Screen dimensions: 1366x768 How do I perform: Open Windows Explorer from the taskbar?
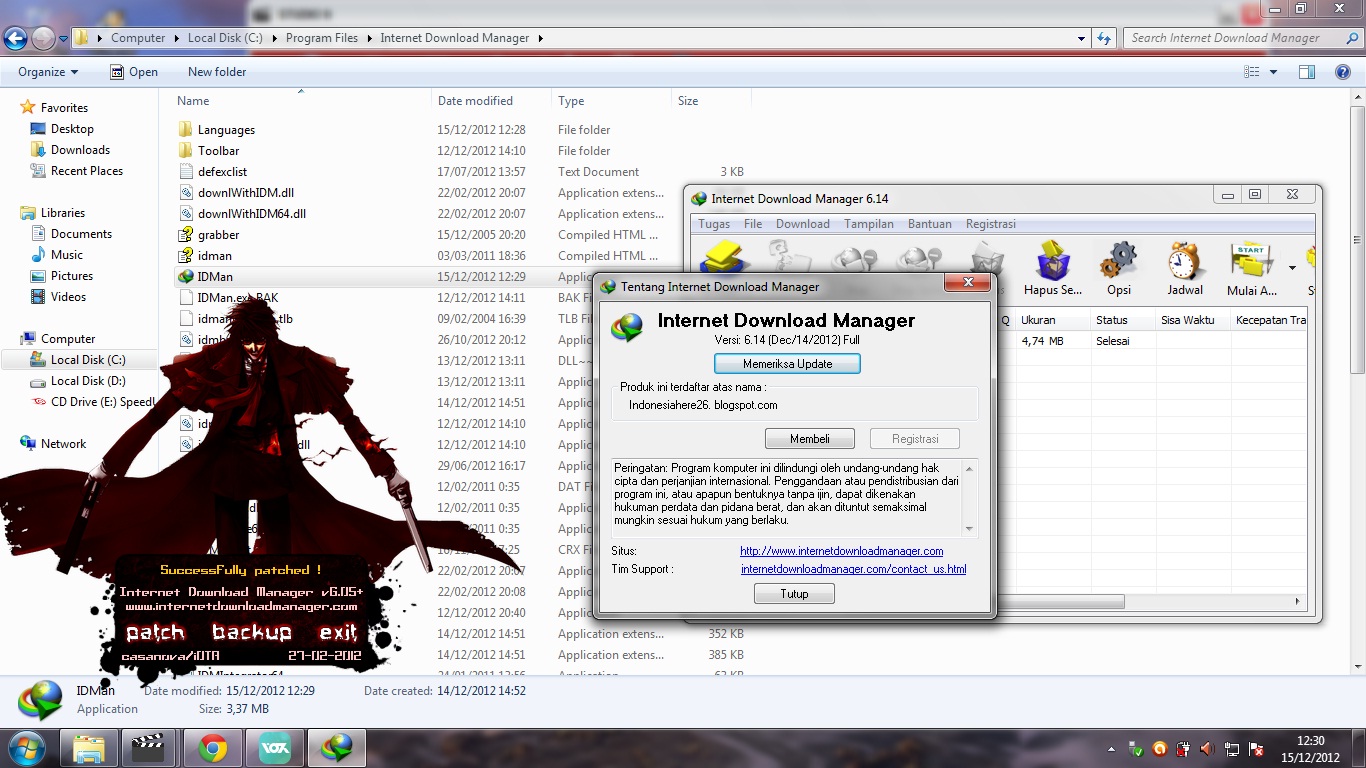(89, 748)
